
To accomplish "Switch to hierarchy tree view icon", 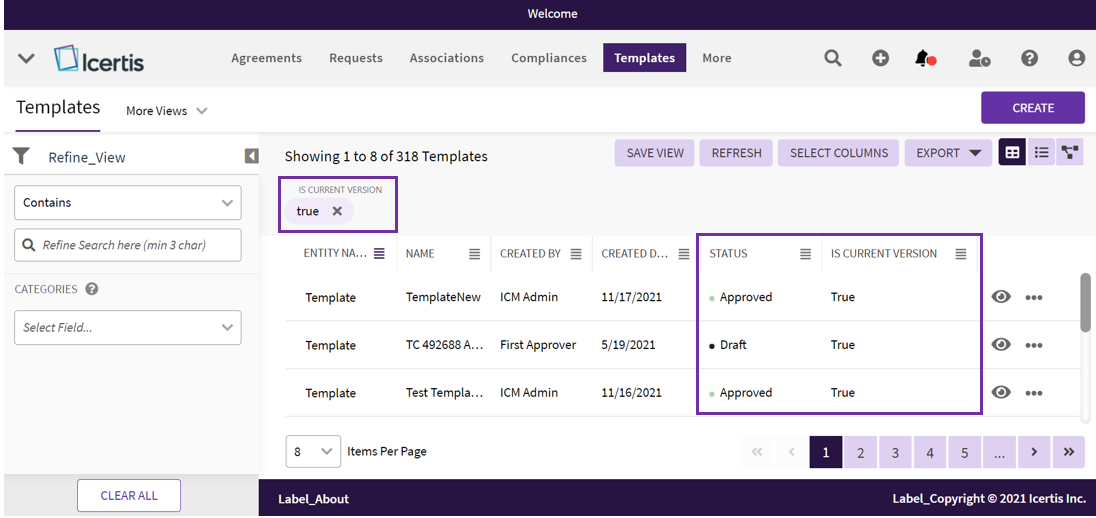I will (x=1070, y=153).
